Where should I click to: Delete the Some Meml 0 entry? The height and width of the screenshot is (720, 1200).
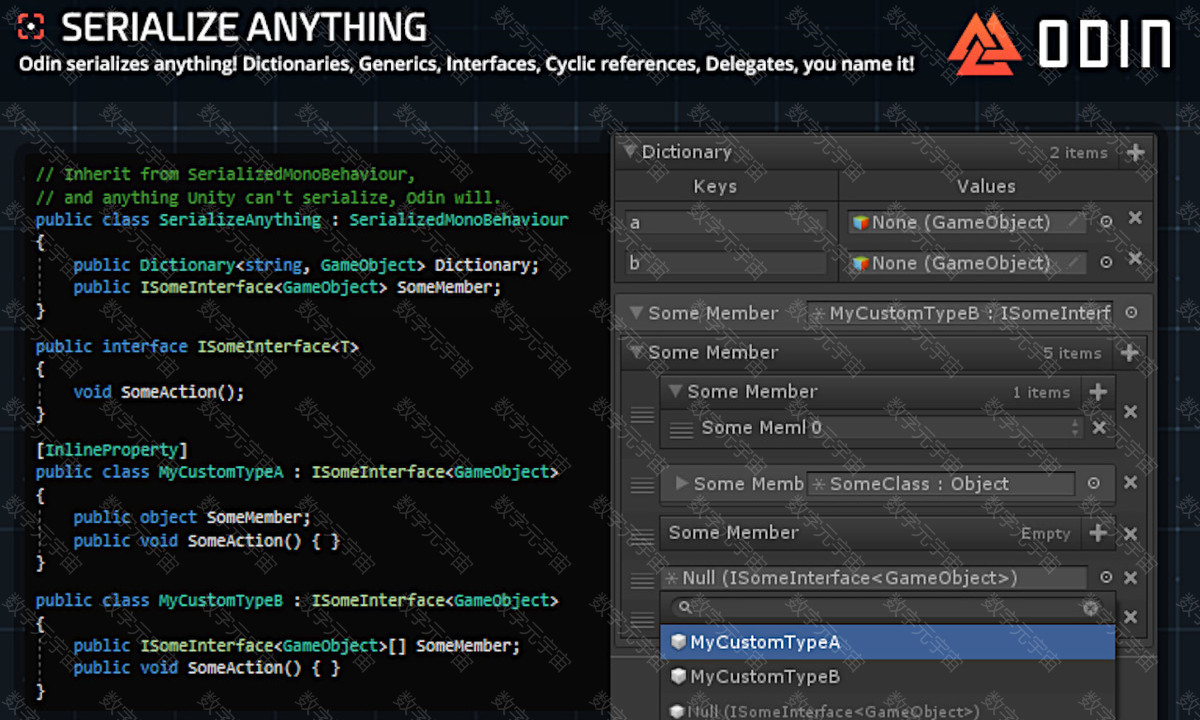tap(1099, 428)
